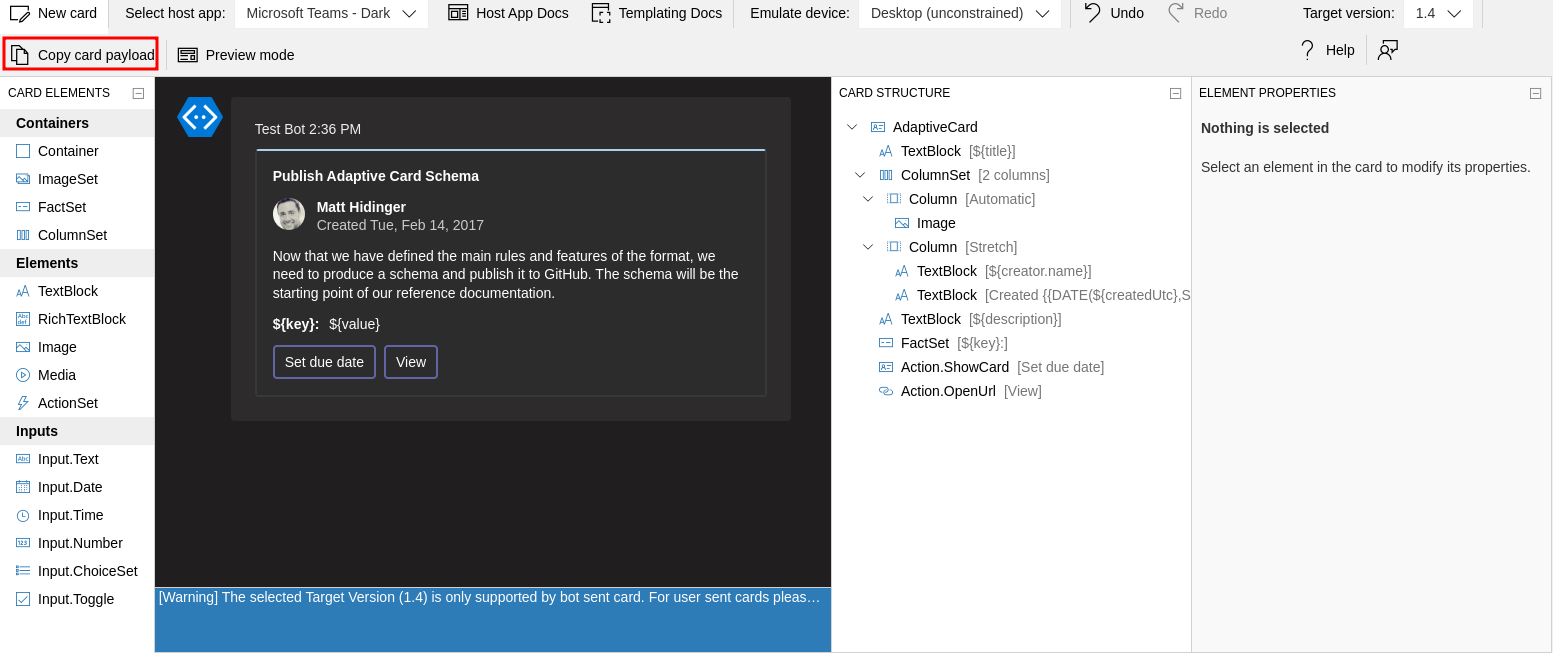This screenshot has height=653, width=1553.
Task: Click the Inputs section header
Action: 77,431
